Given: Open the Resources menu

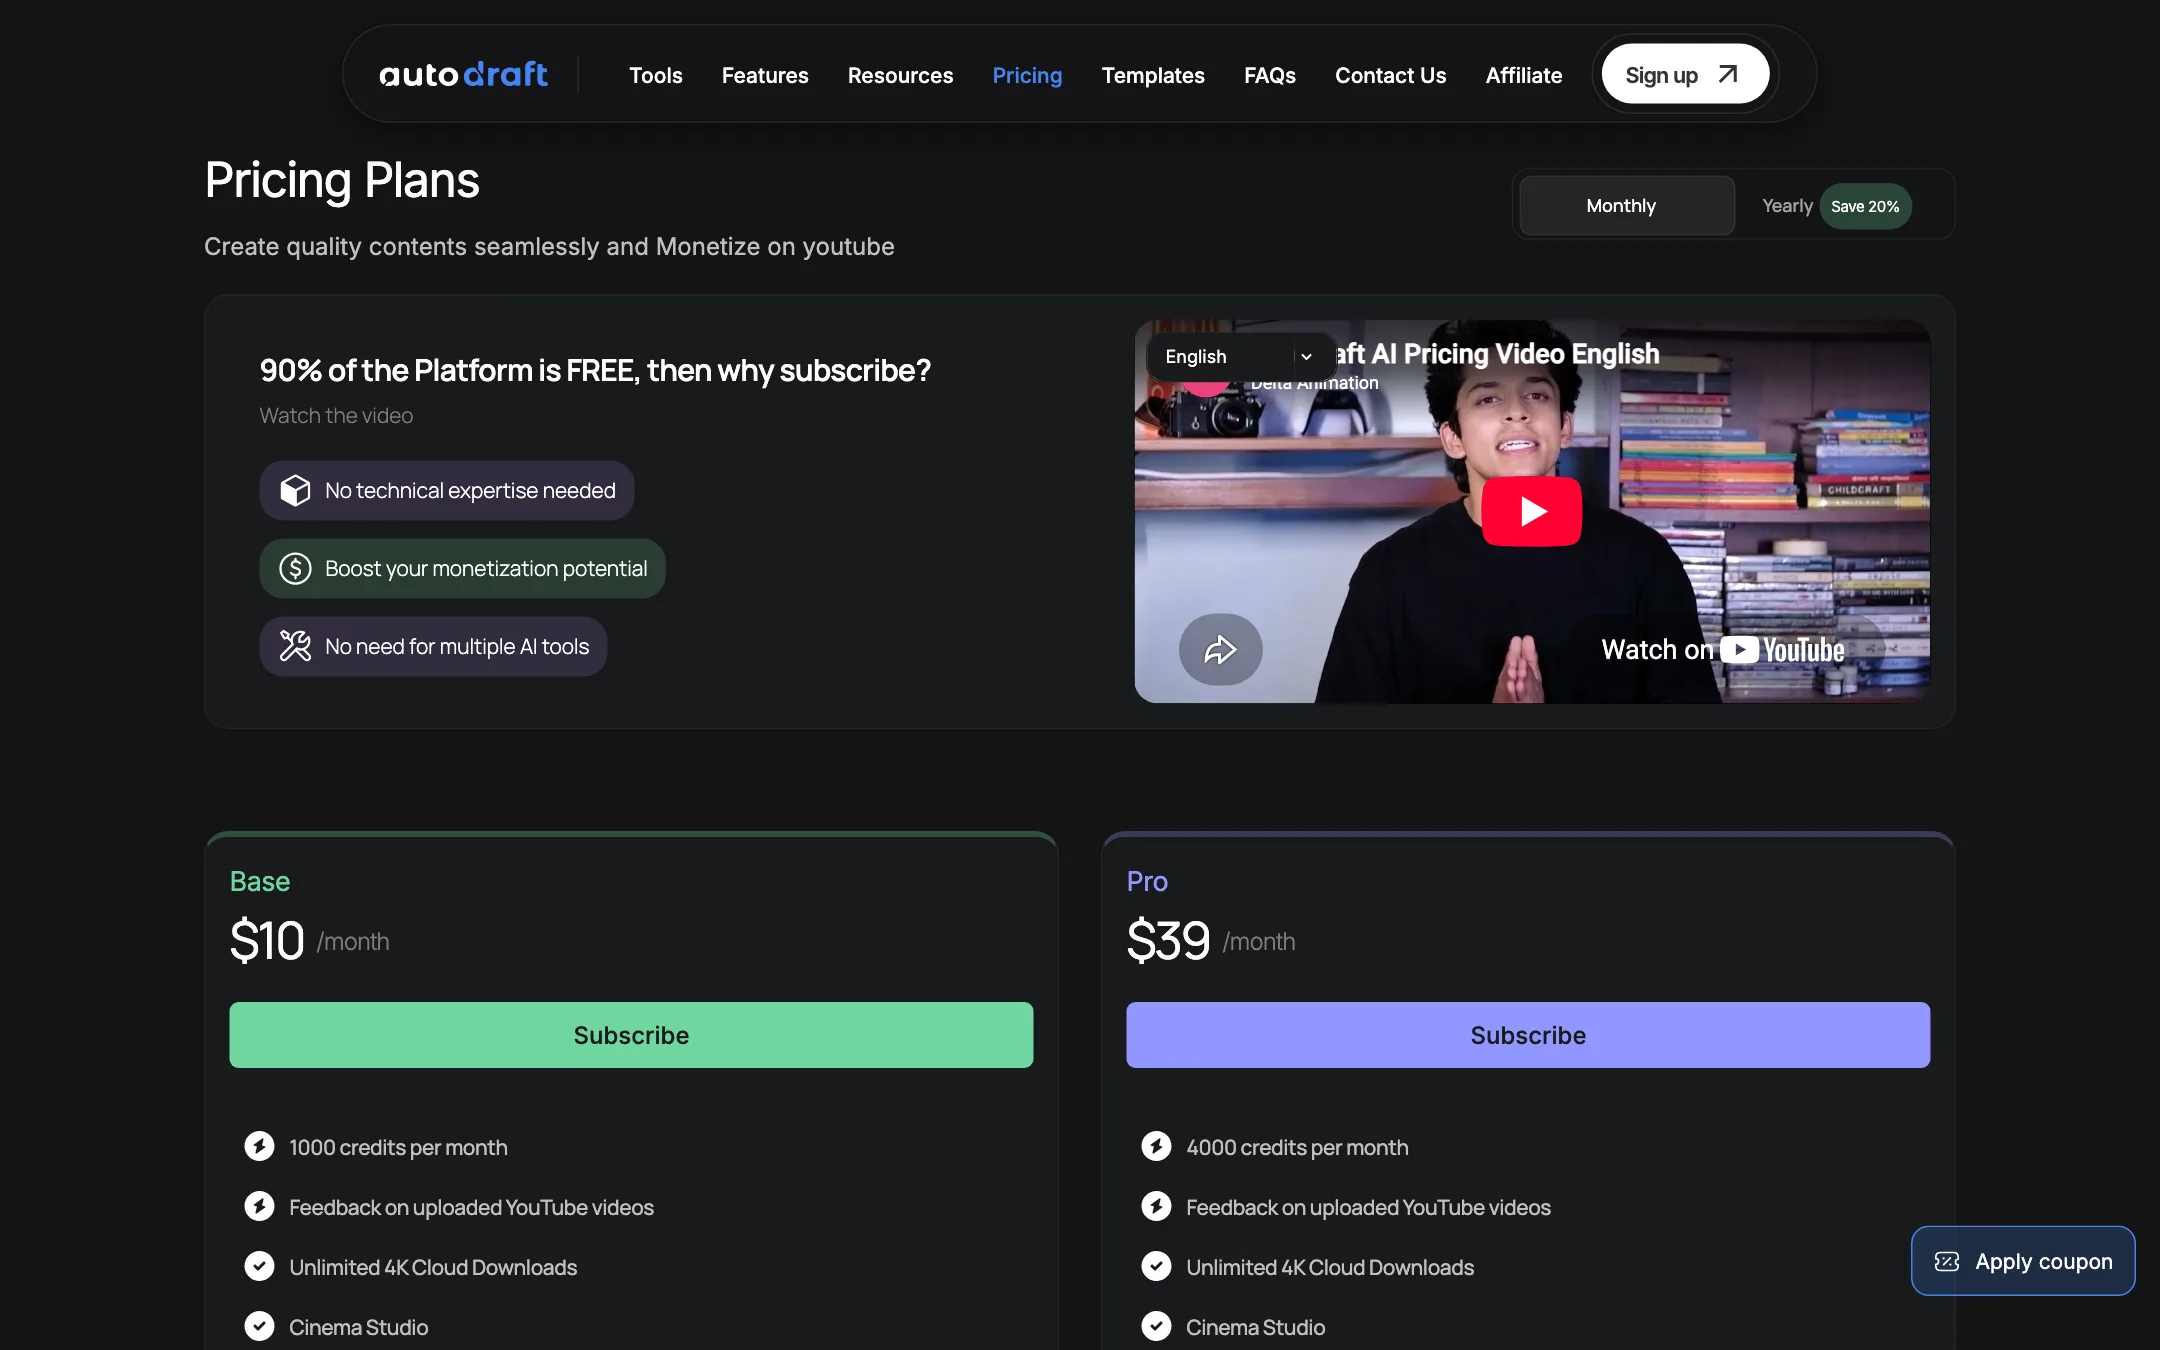Looking at the screenshot, I should click(x=900, y=75).
